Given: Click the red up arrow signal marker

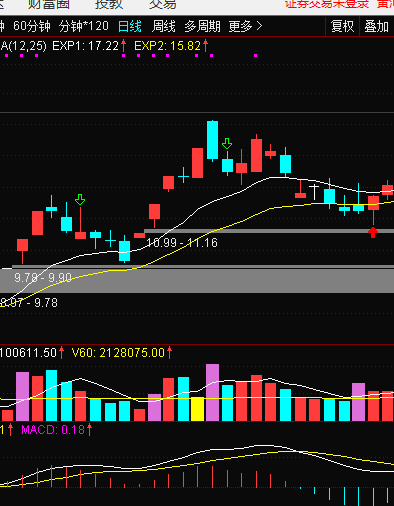Looking at the screenshot, I should [x=373, y=232].
